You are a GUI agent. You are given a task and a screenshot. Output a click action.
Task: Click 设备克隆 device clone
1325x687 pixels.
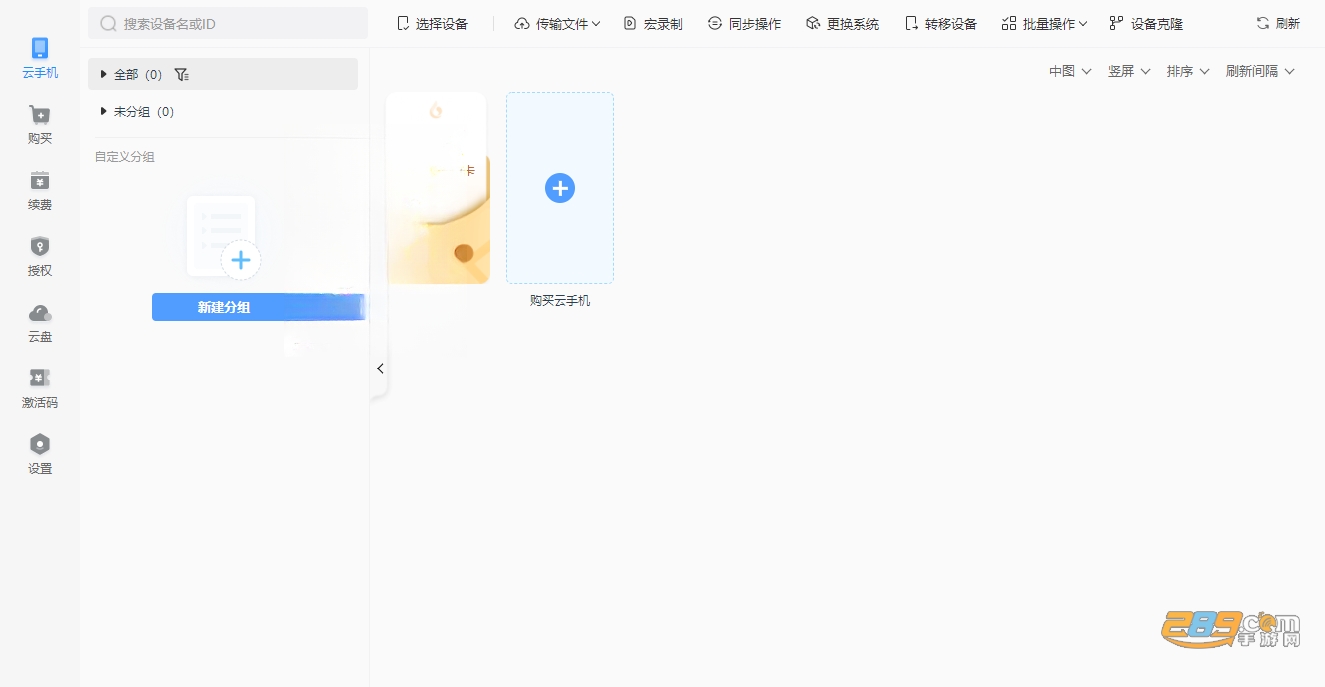(1146, 23)
